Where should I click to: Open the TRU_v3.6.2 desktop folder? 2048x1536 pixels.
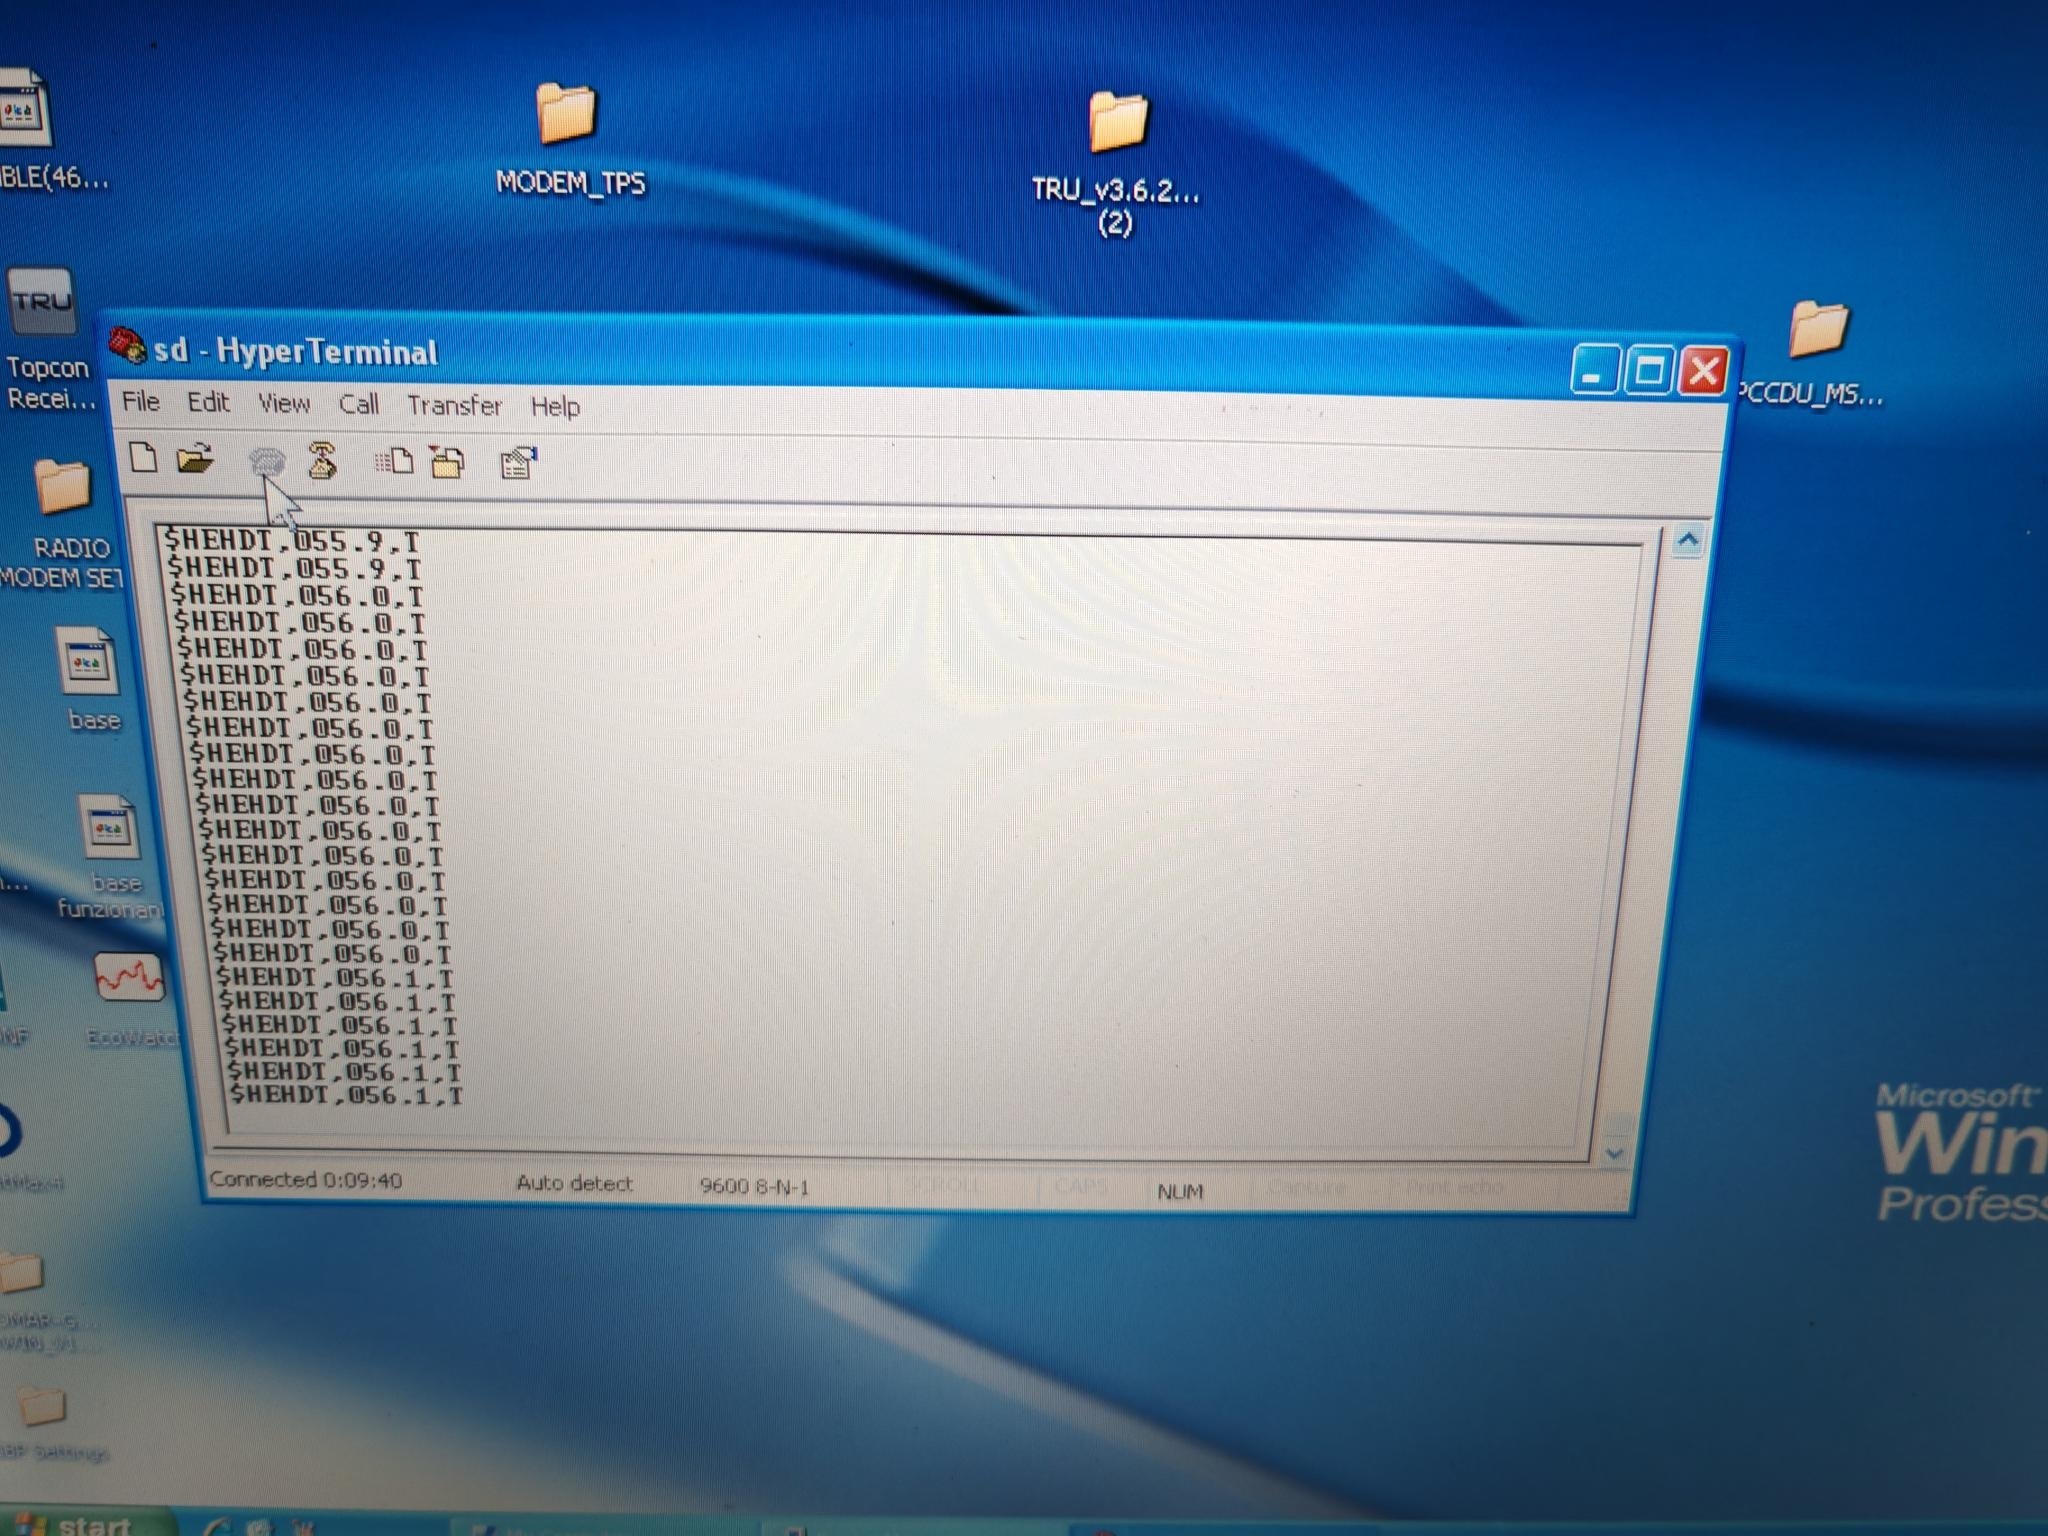[1117, 124]
